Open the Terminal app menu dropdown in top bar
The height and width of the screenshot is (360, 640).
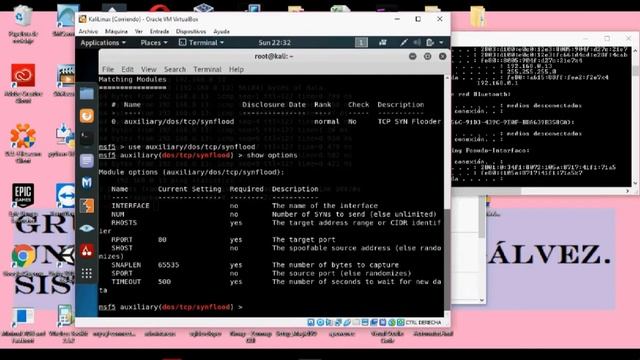(202, 42)
